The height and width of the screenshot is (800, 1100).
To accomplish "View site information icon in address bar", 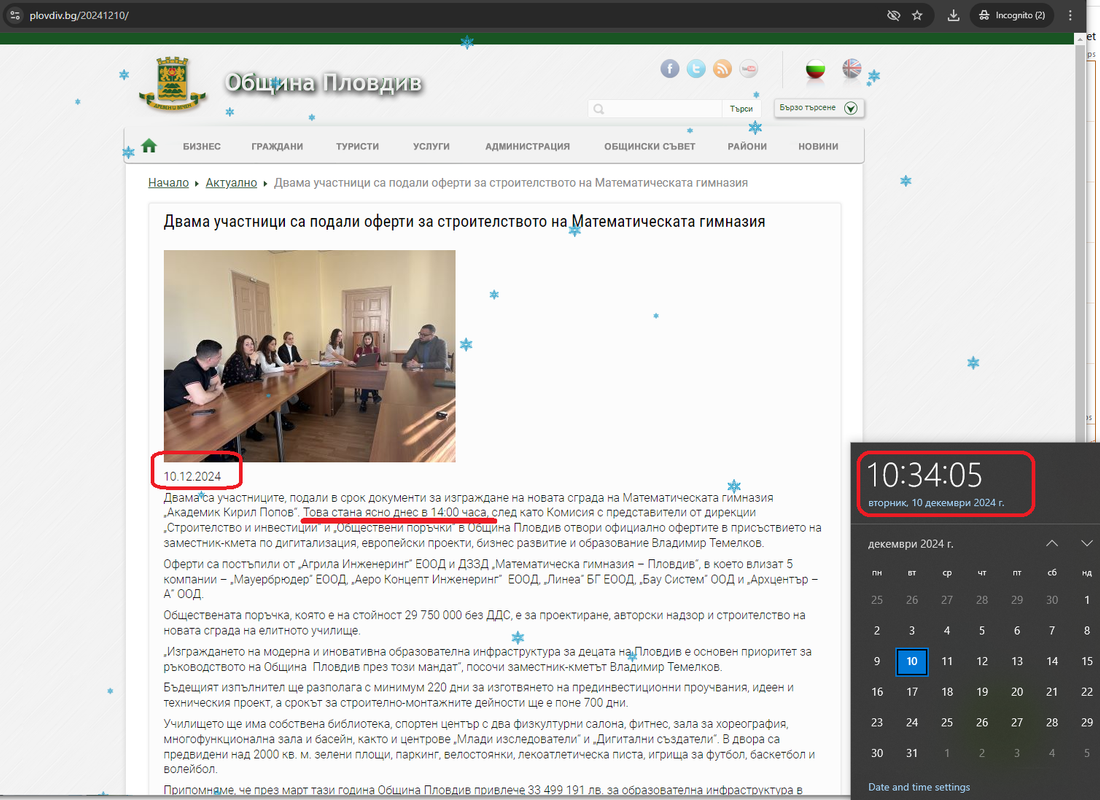I will pos(15,15).
